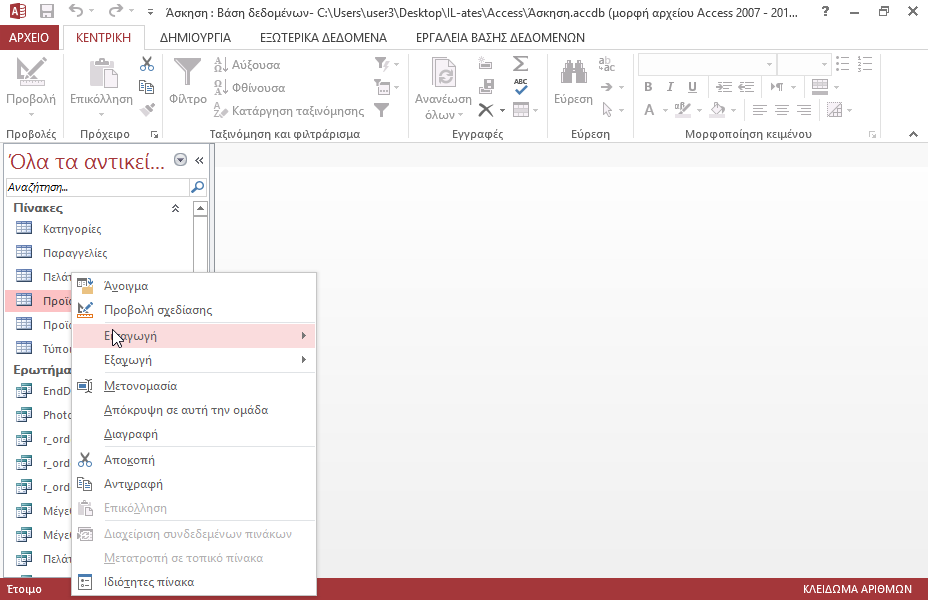Image resolution: width=928 pixels, height=600 pixels.
Task: Sort ascending with Αύξουσα
Action: pos(247,64)
